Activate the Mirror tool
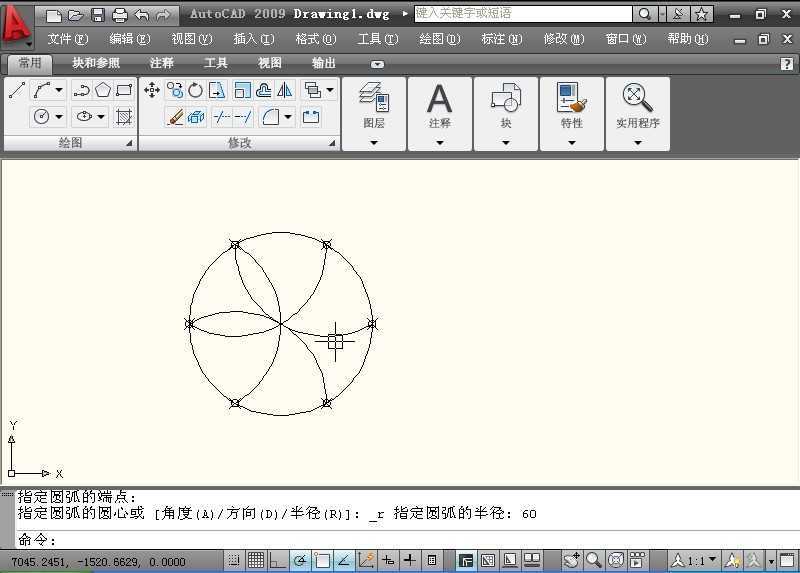800x573 pixels. [x=285, y=91]
